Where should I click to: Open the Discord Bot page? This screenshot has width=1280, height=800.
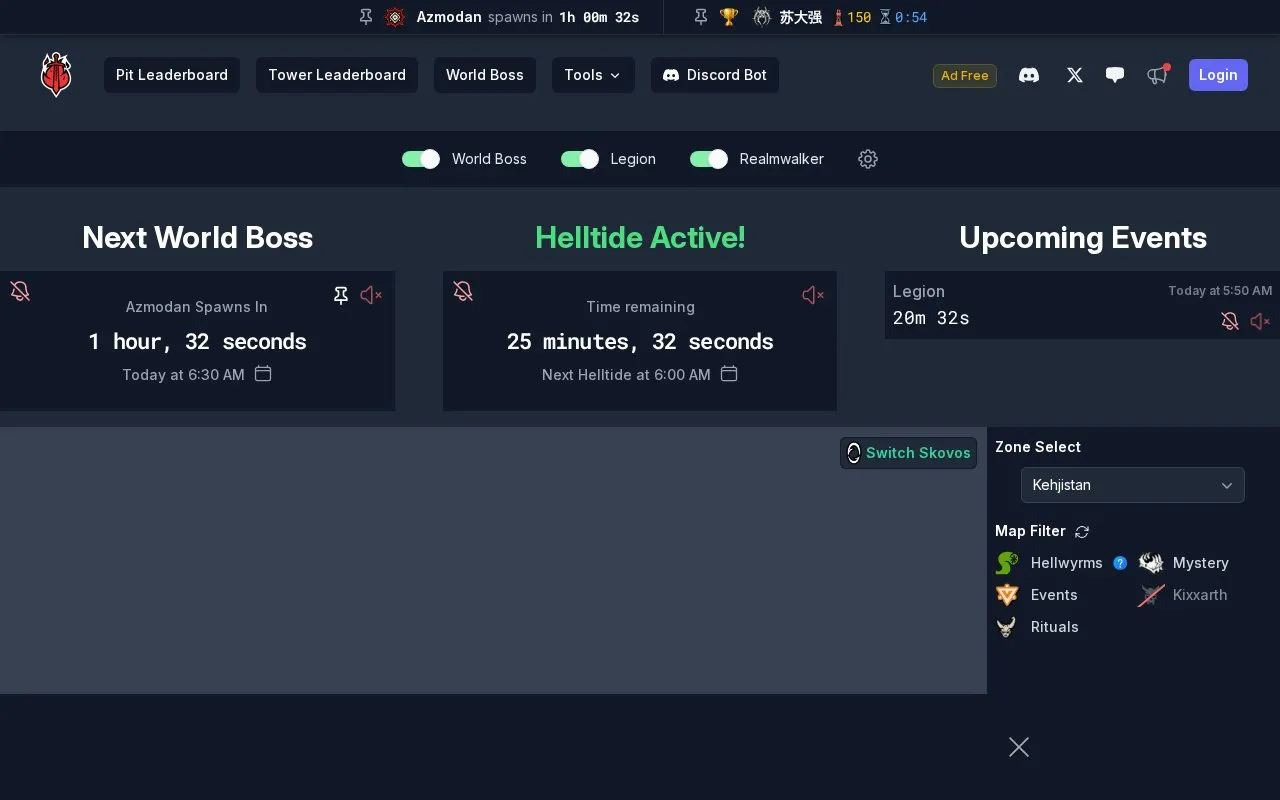point(715,75)
